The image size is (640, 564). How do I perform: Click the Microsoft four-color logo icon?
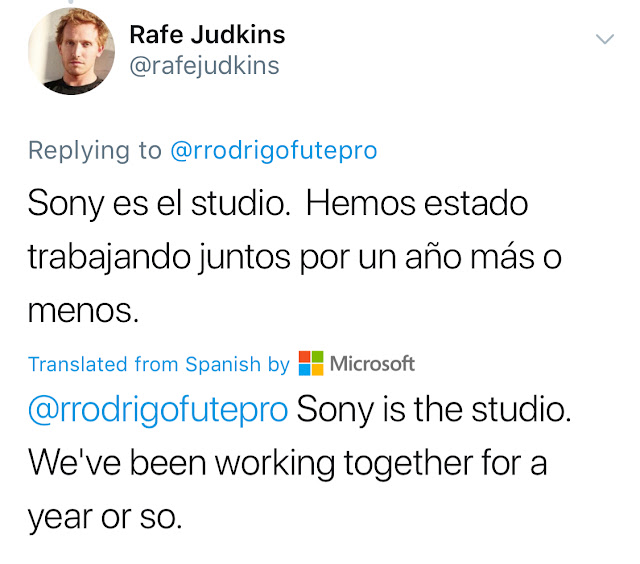[x=311, y=364]
